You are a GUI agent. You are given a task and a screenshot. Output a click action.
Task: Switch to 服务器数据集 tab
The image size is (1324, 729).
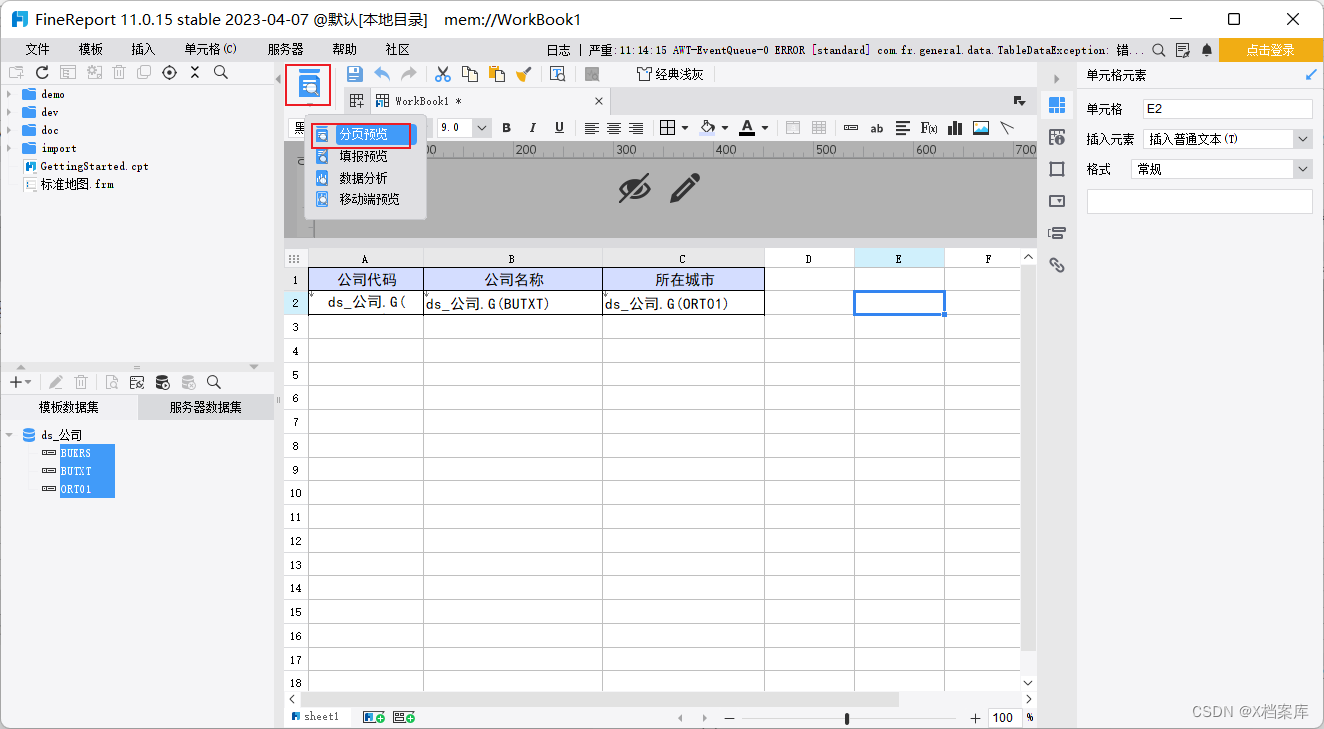click(206, 407)
